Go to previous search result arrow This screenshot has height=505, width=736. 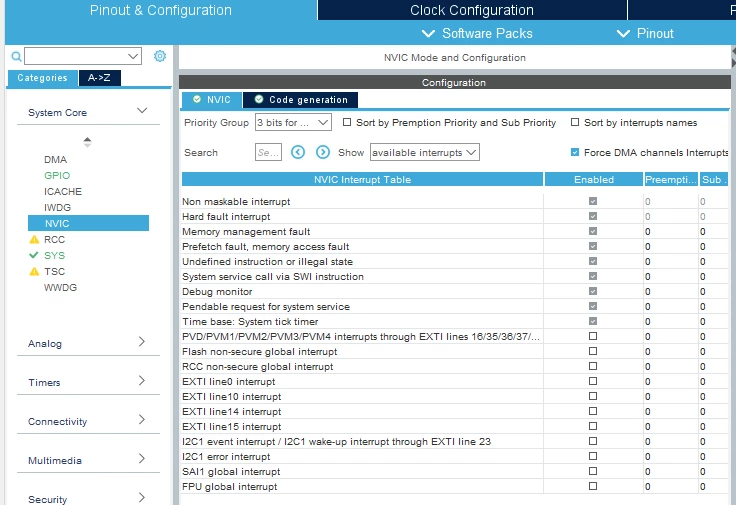298,152
